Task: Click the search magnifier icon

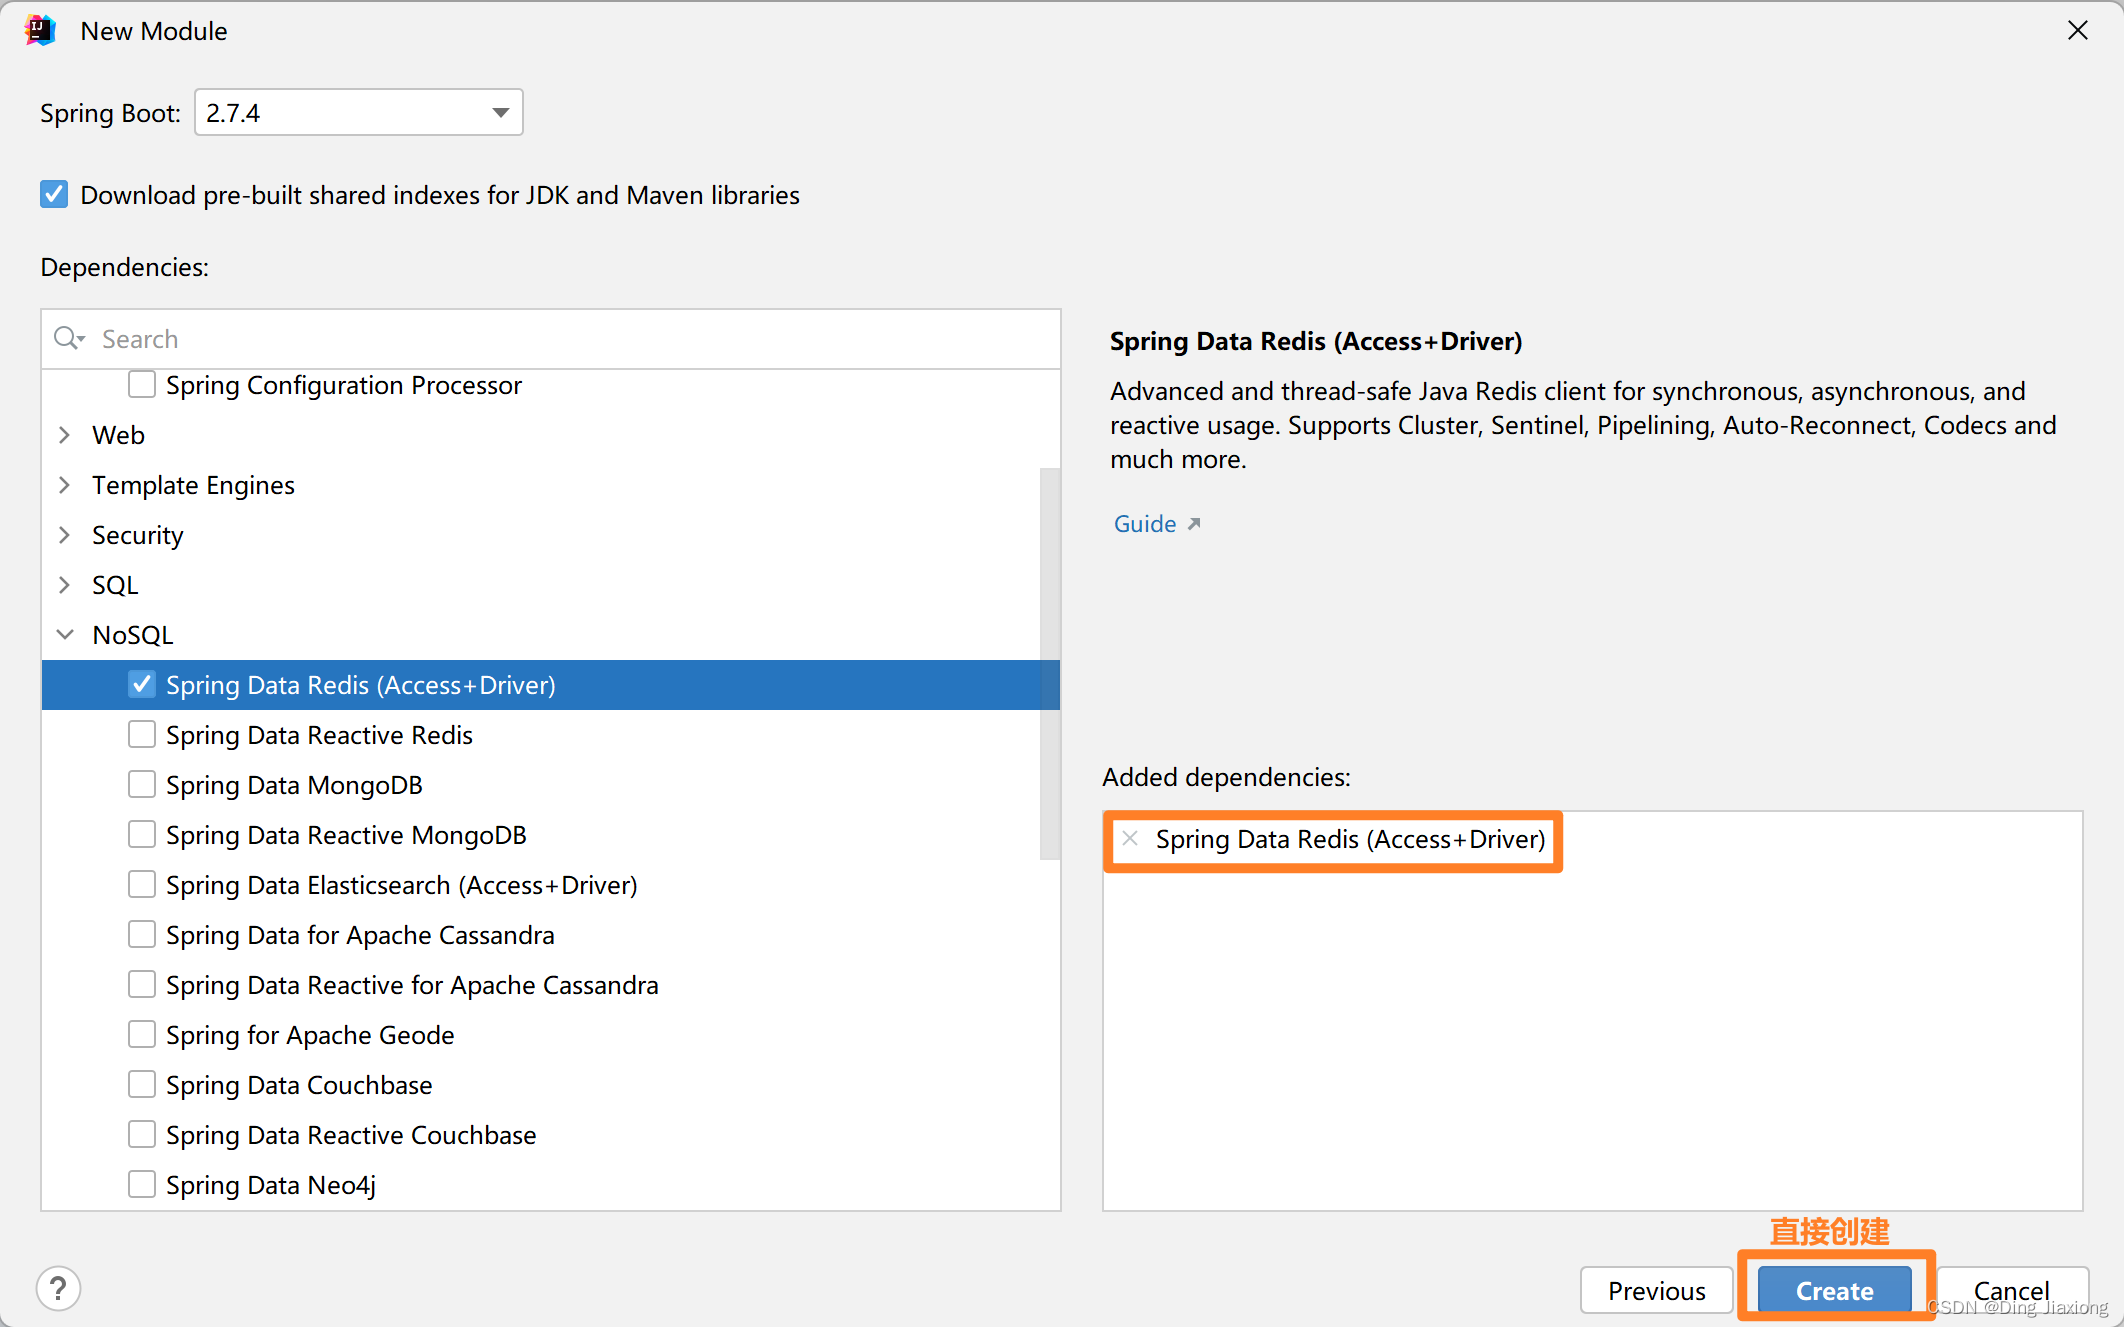Action: pos(68,338)
